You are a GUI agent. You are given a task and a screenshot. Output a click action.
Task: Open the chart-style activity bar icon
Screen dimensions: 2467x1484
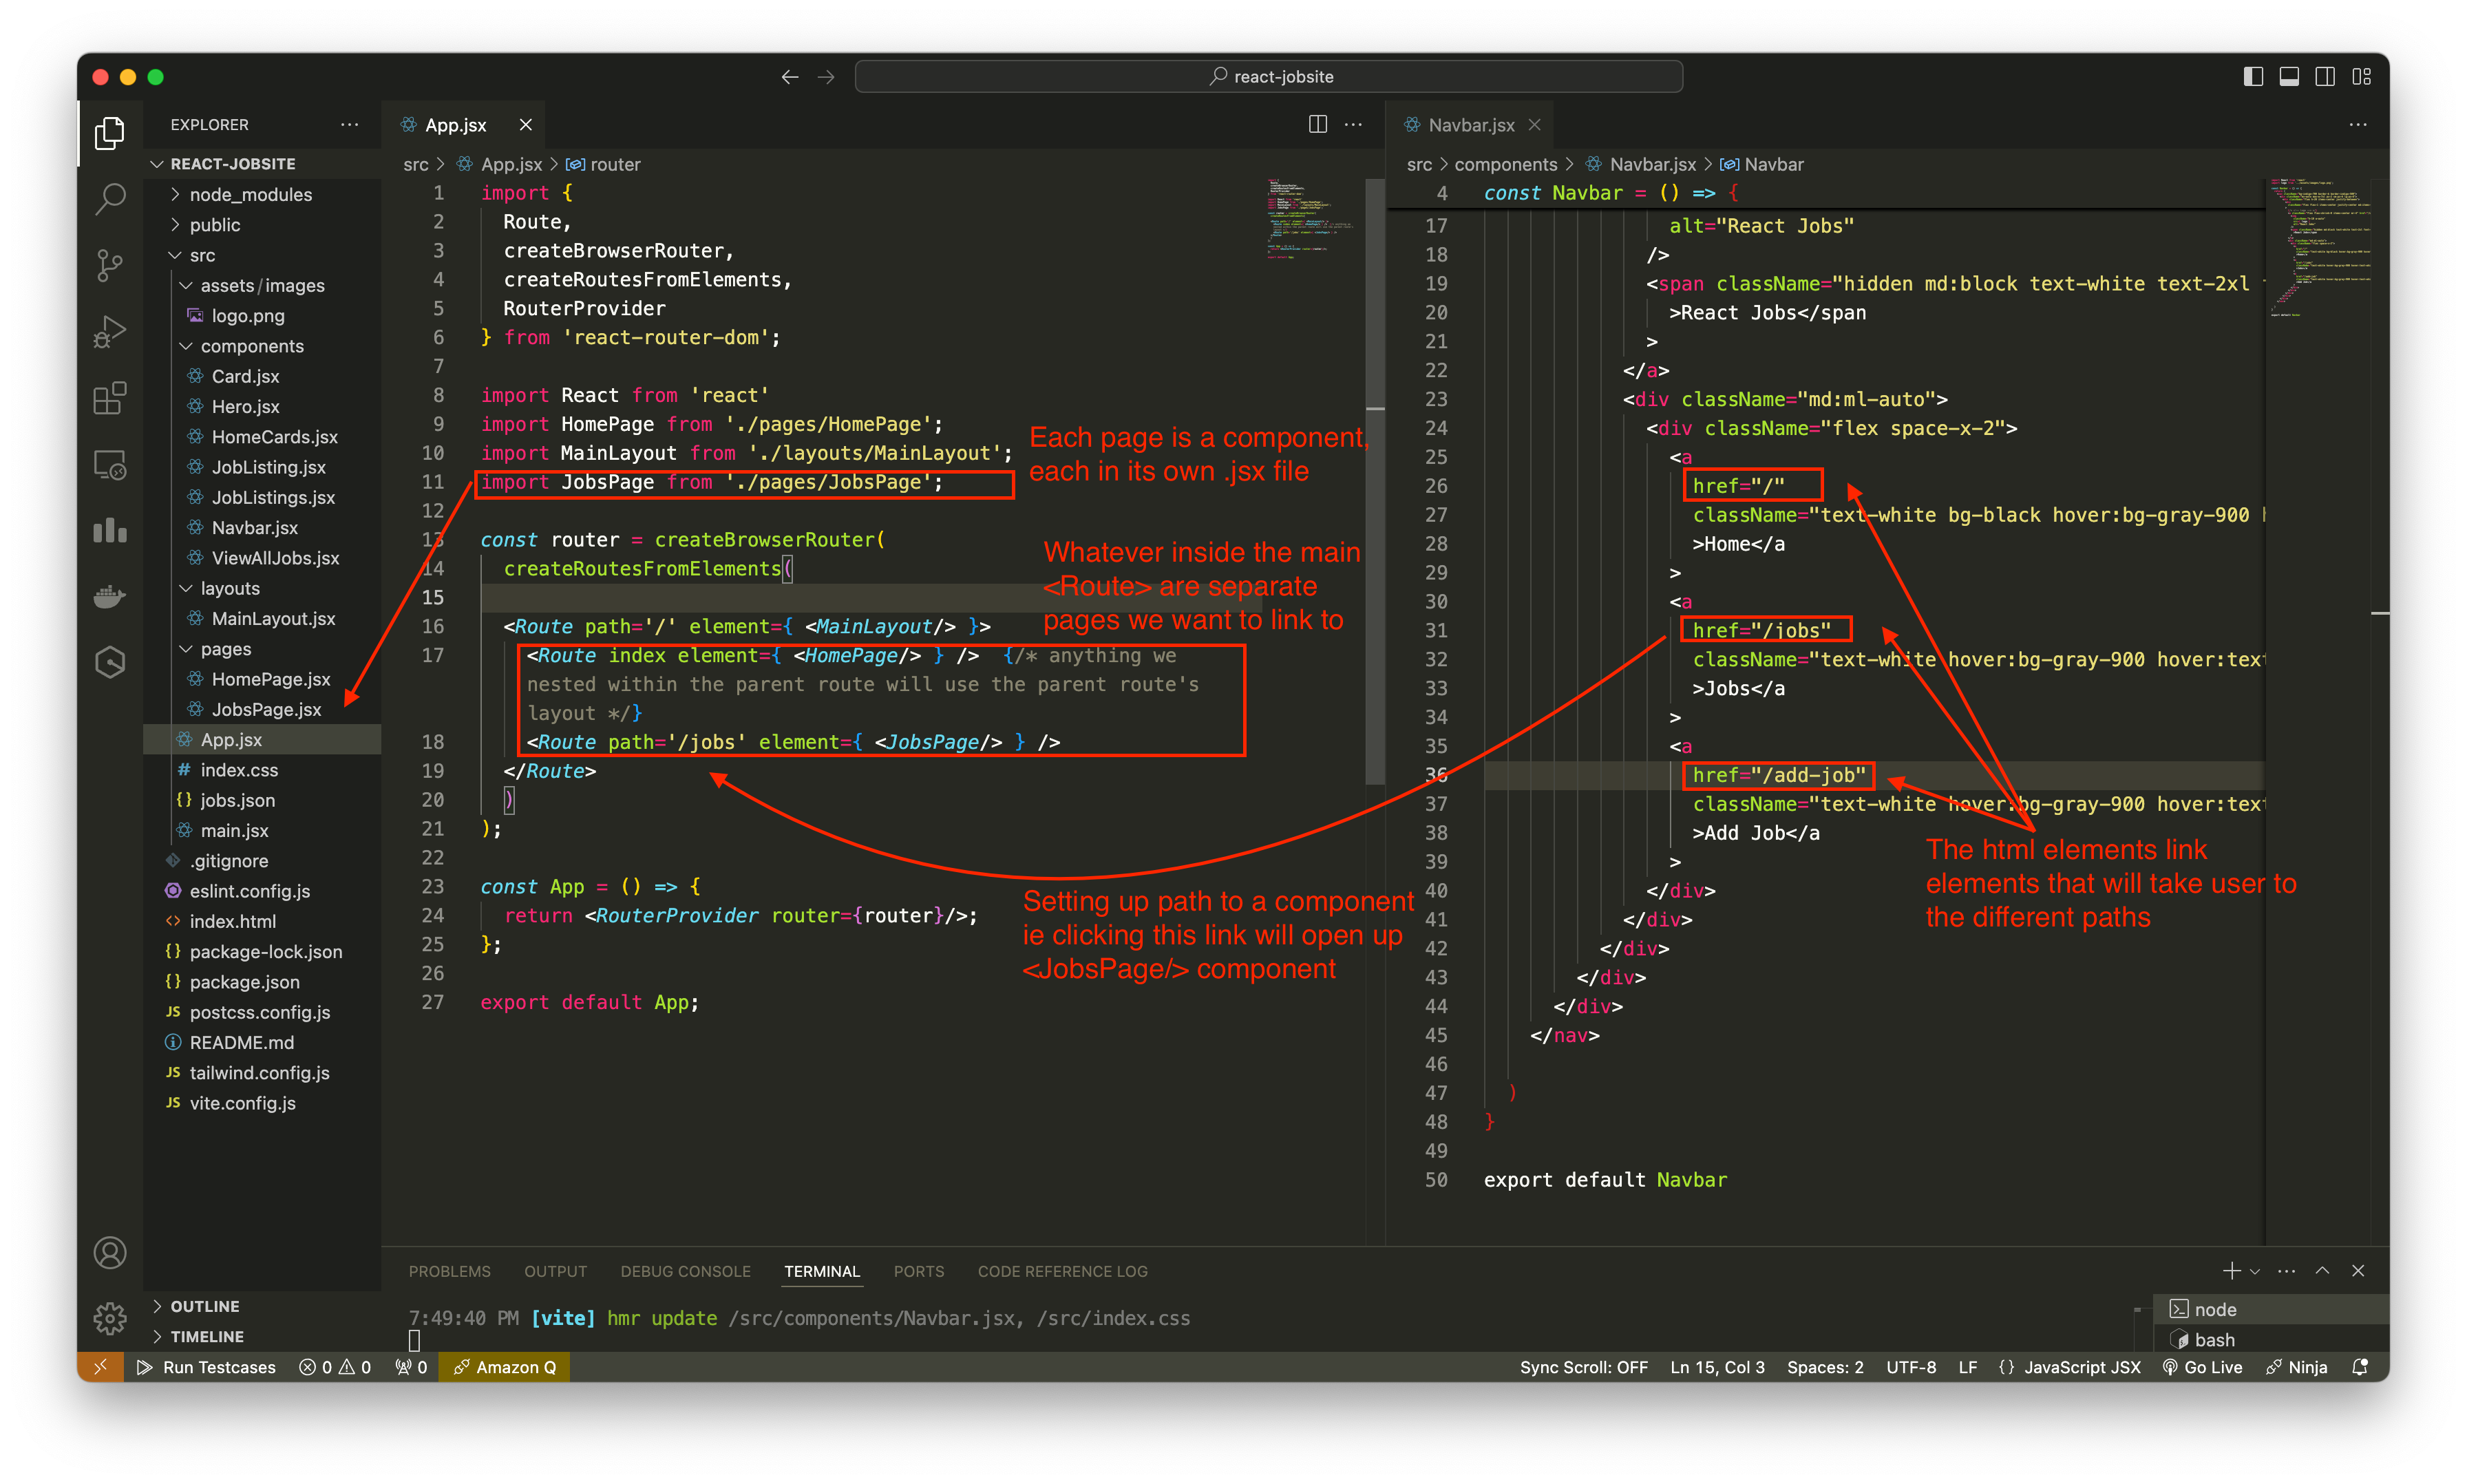109,530
